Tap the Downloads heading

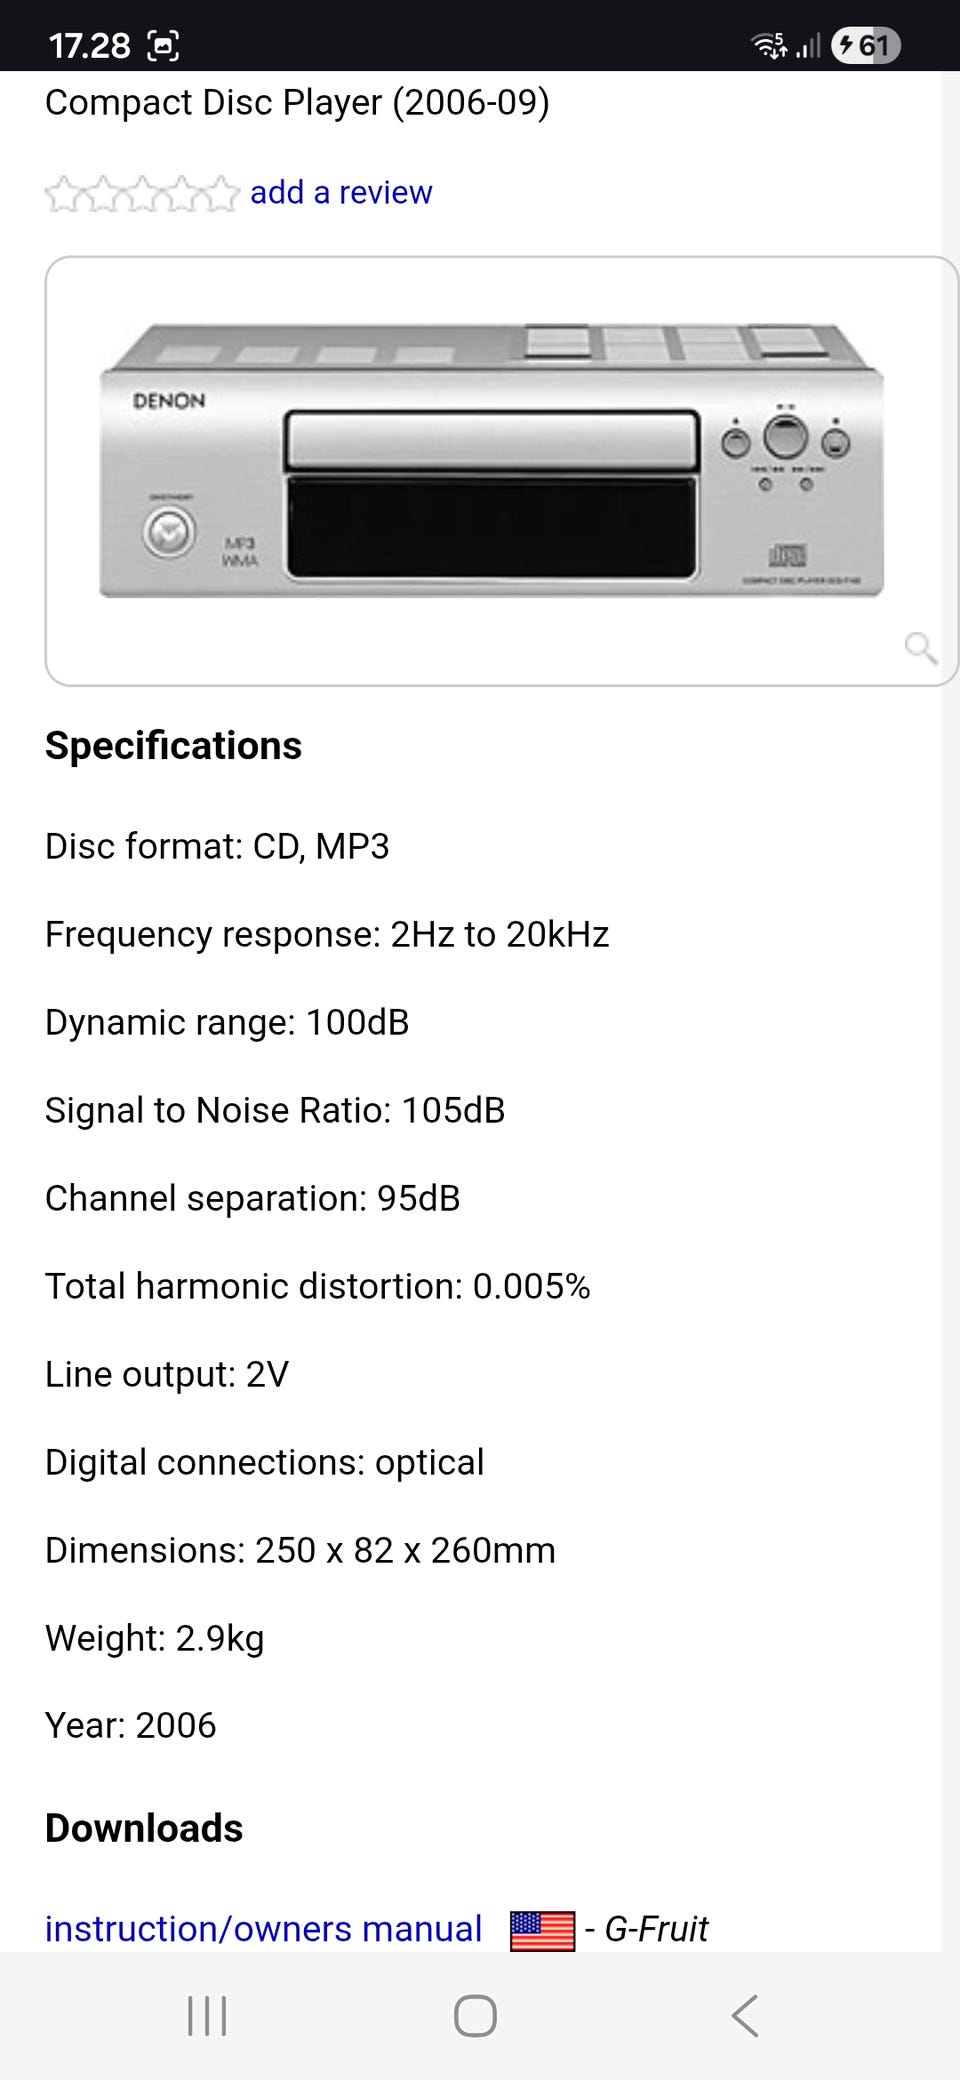144,1828
